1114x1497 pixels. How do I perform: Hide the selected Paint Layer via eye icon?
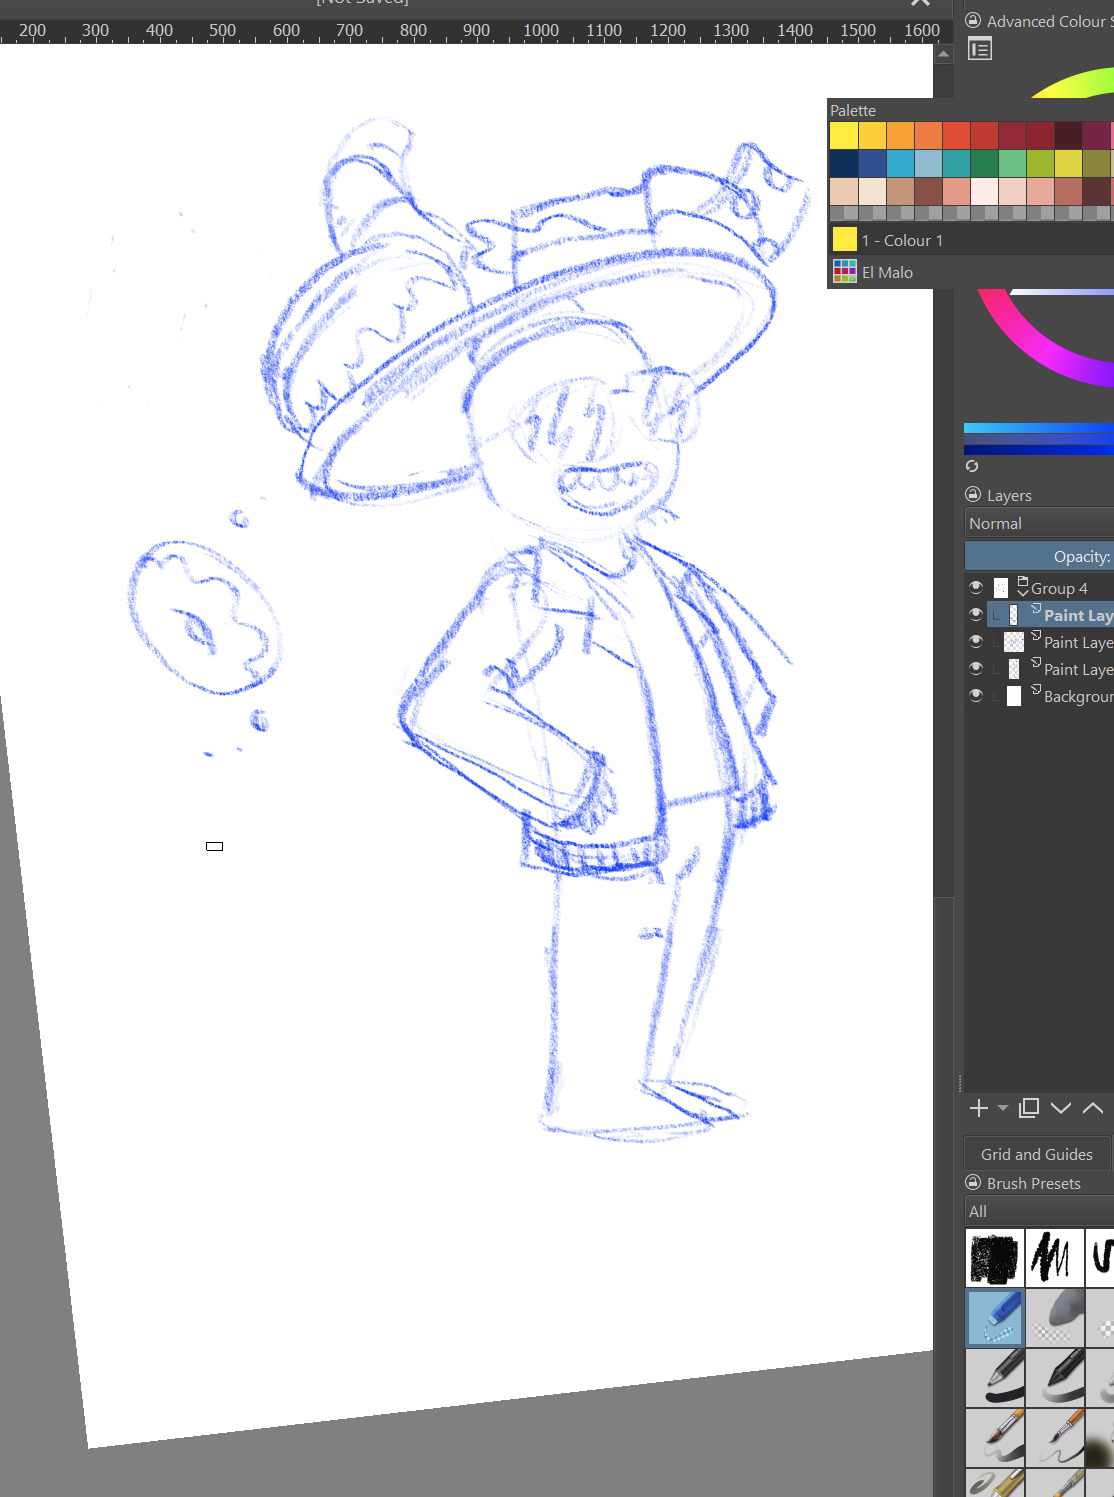[x=976, y=615]
